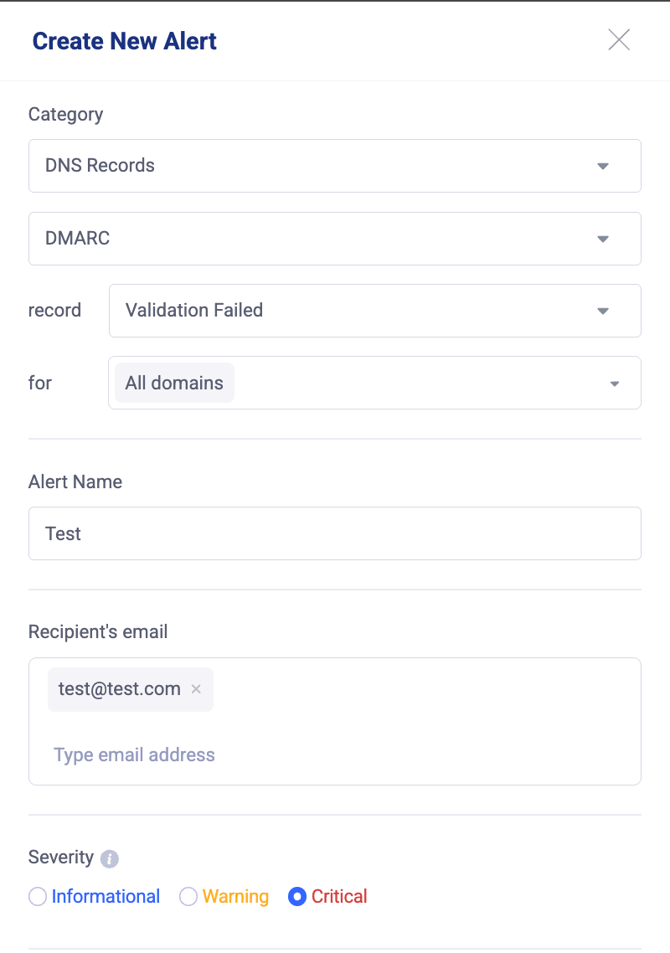Click the Critical severity label
Image resolution: width=670 pixels, height=953 pixels.
click(339, 896)
